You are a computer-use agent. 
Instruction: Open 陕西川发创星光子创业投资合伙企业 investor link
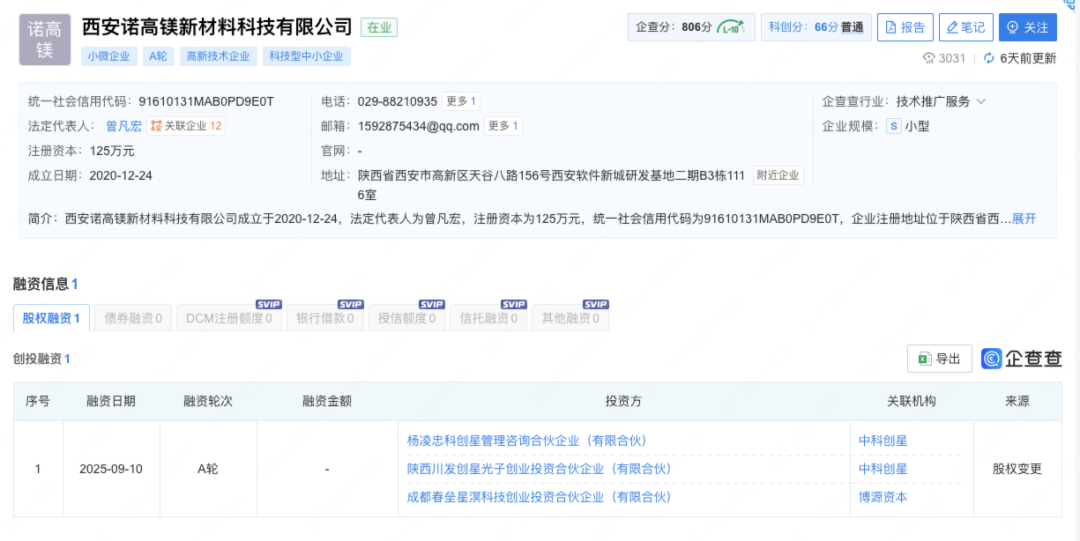click(539, 469)
